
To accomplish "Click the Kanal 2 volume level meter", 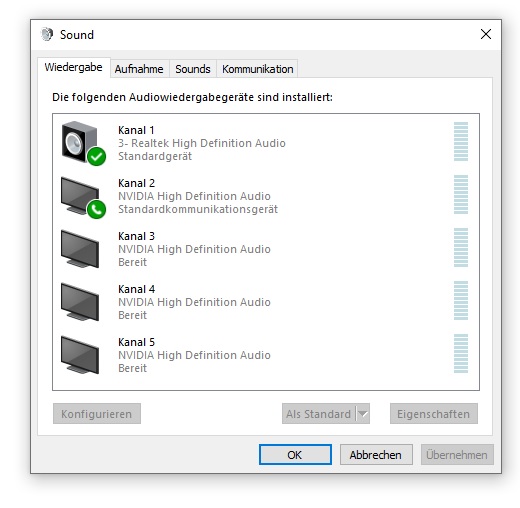I will tap(461, 194).
